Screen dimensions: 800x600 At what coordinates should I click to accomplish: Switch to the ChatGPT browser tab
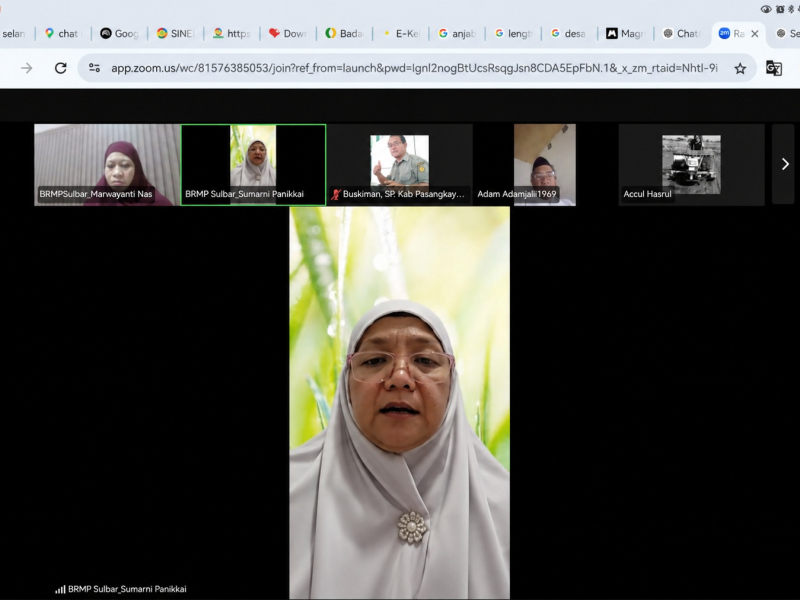click(x=682, y=34)
